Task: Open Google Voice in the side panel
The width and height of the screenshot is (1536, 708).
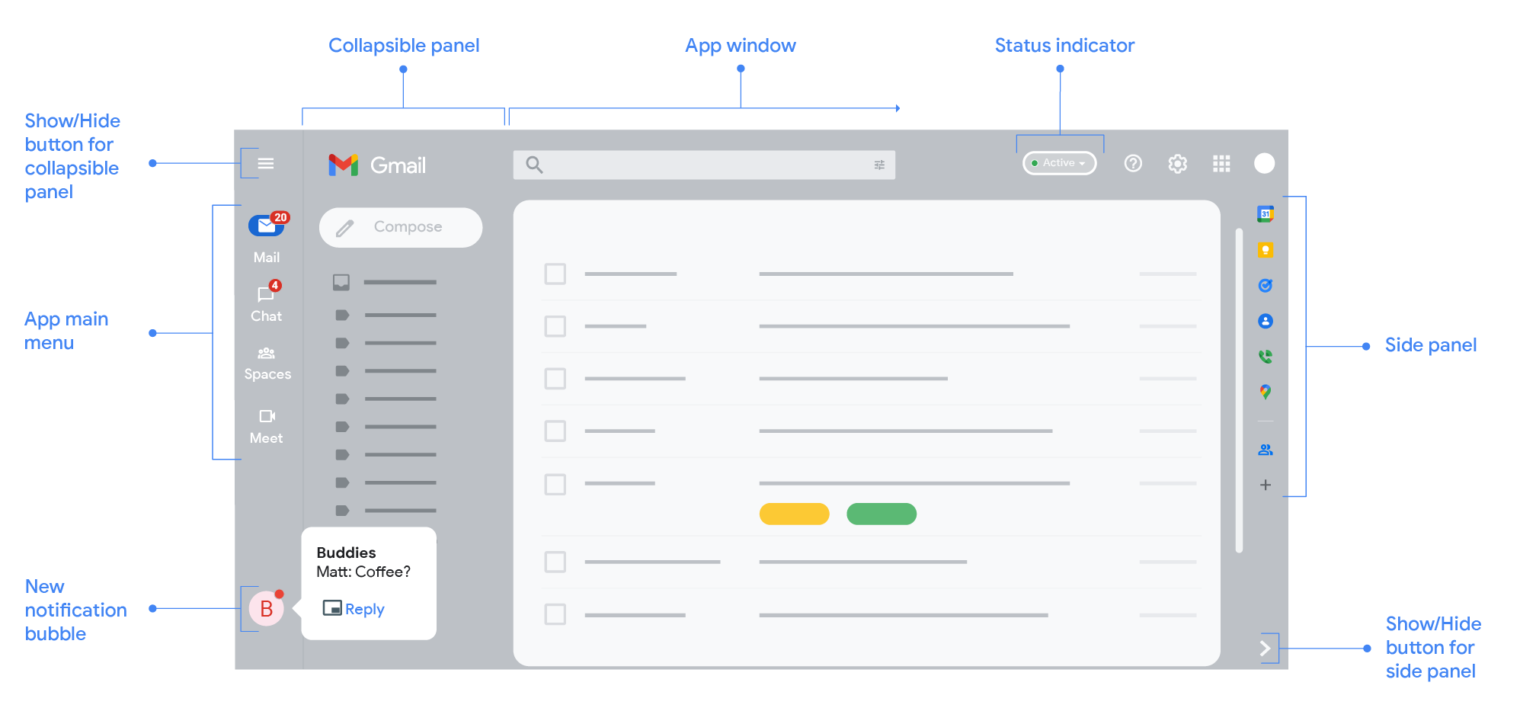Action: 1265,356
